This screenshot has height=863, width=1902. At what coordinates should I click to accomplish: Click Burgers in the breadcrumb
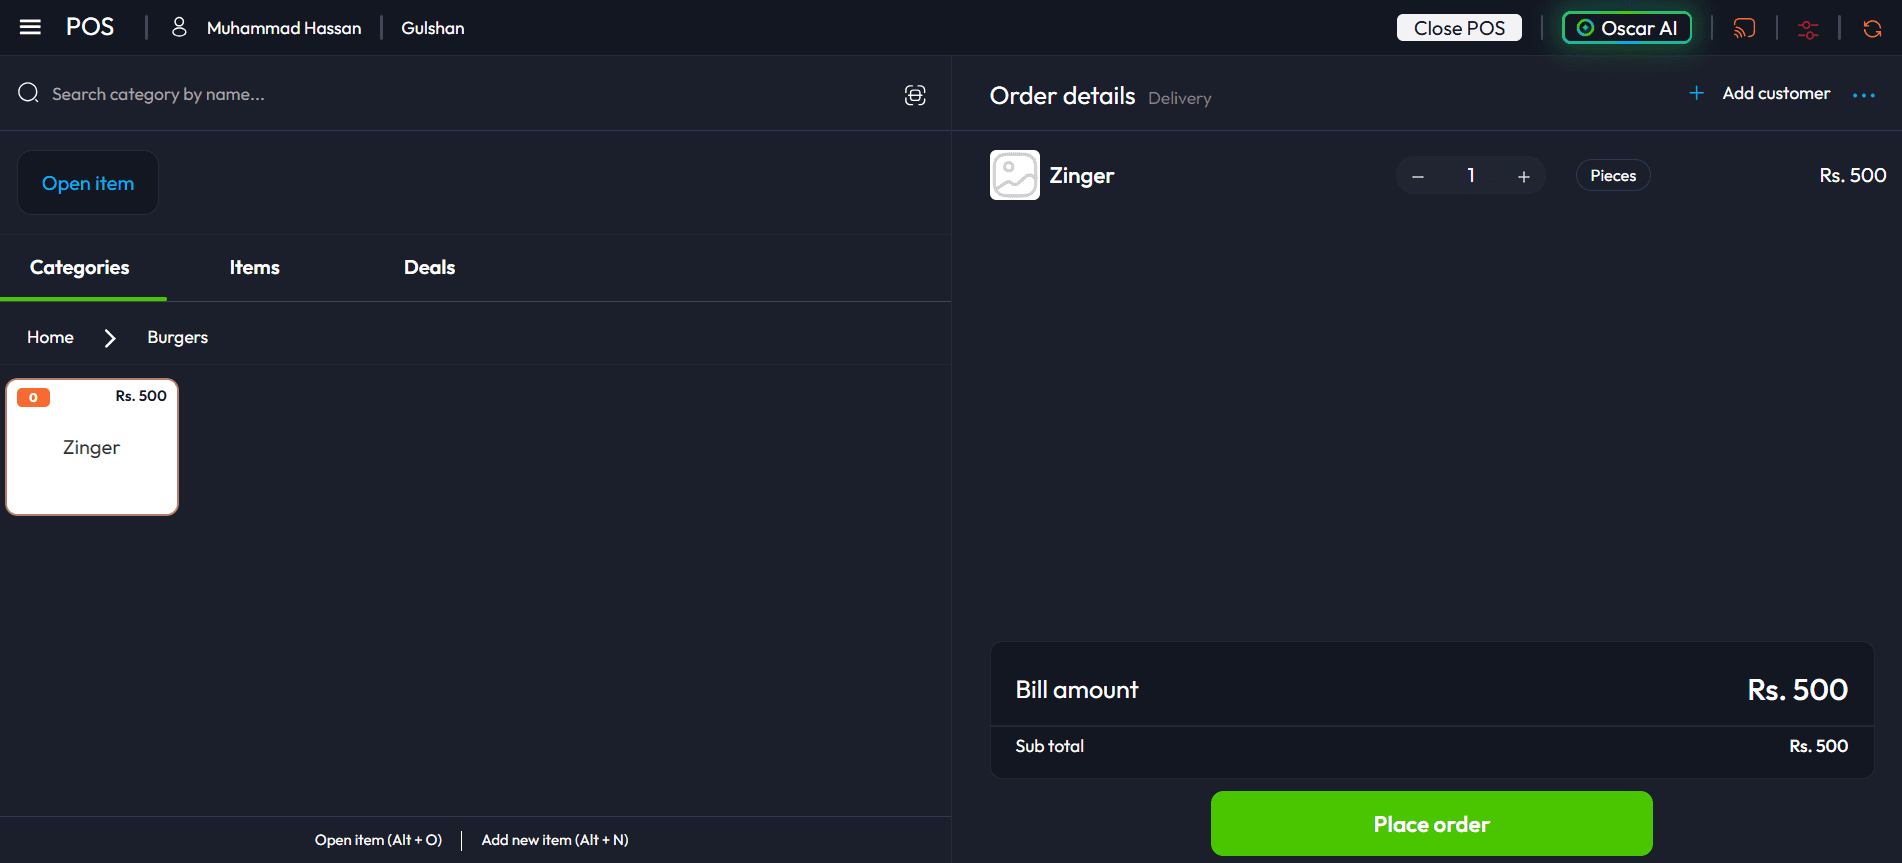click(x=177, y=337)
